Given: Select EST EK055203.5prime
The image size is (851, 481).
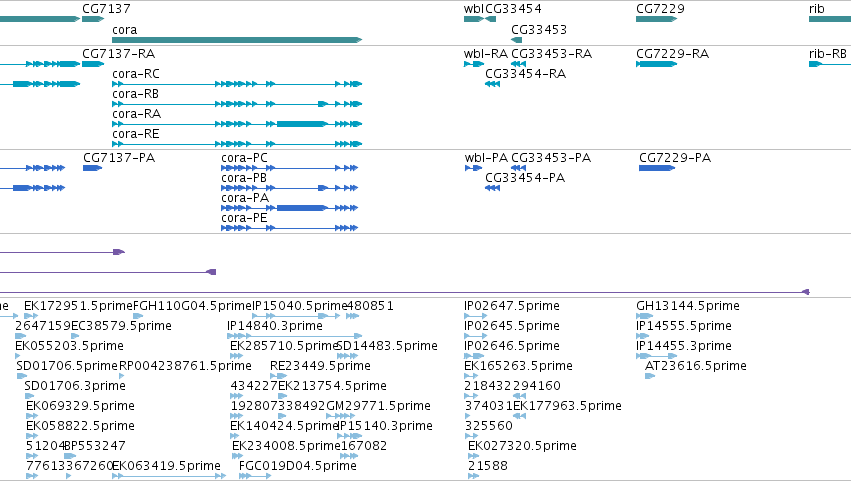Looking at the screenshot, I should point(69,346).
